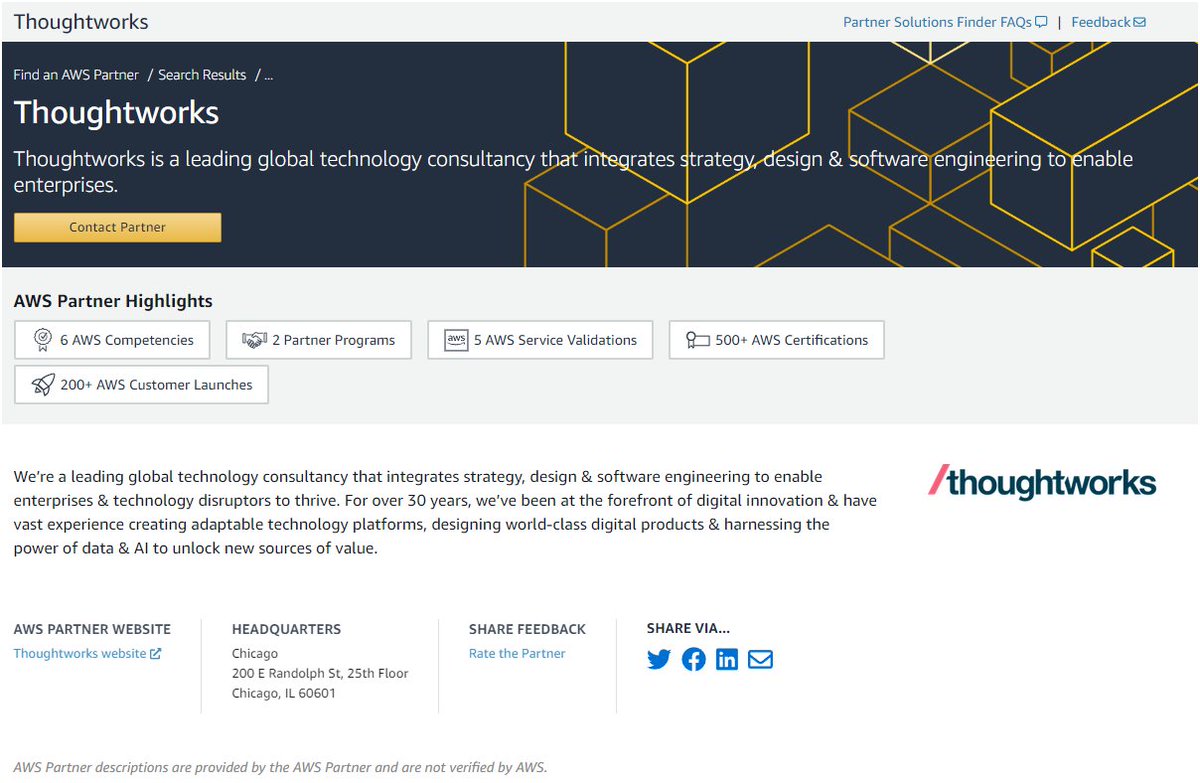Screen dimensions: 1200x783
Task: Click the aws Service Validations icon
Action: (x=456, y=340)
